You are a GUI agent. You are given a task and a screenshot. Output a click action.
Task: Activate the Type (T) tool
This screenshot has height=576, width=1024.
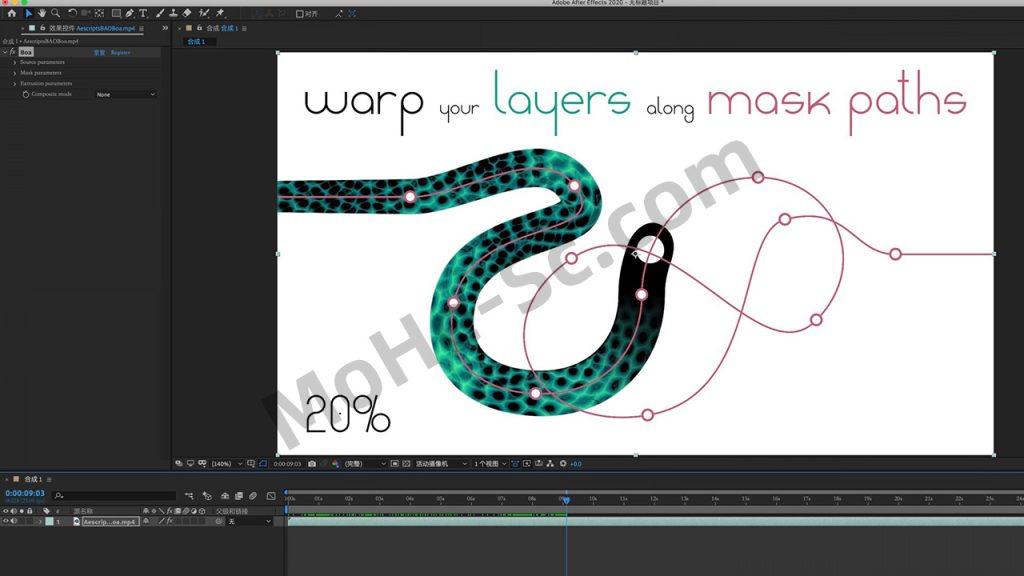point(143,14)
